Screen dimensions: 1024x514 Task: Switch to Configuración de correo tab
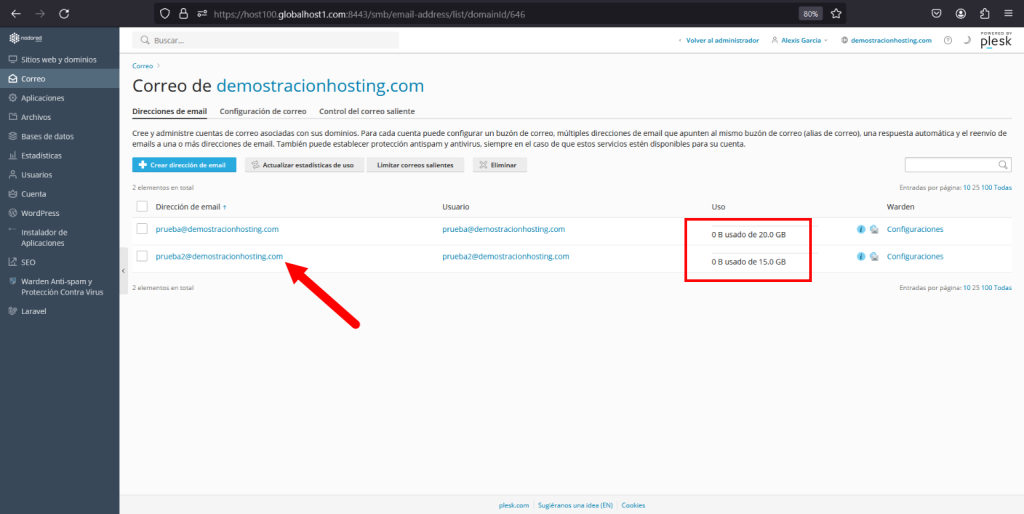263,111
